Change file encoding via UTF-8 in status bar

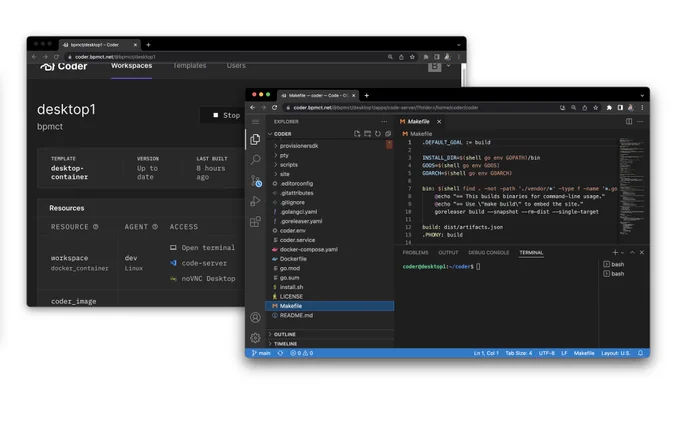coord(546,353)
